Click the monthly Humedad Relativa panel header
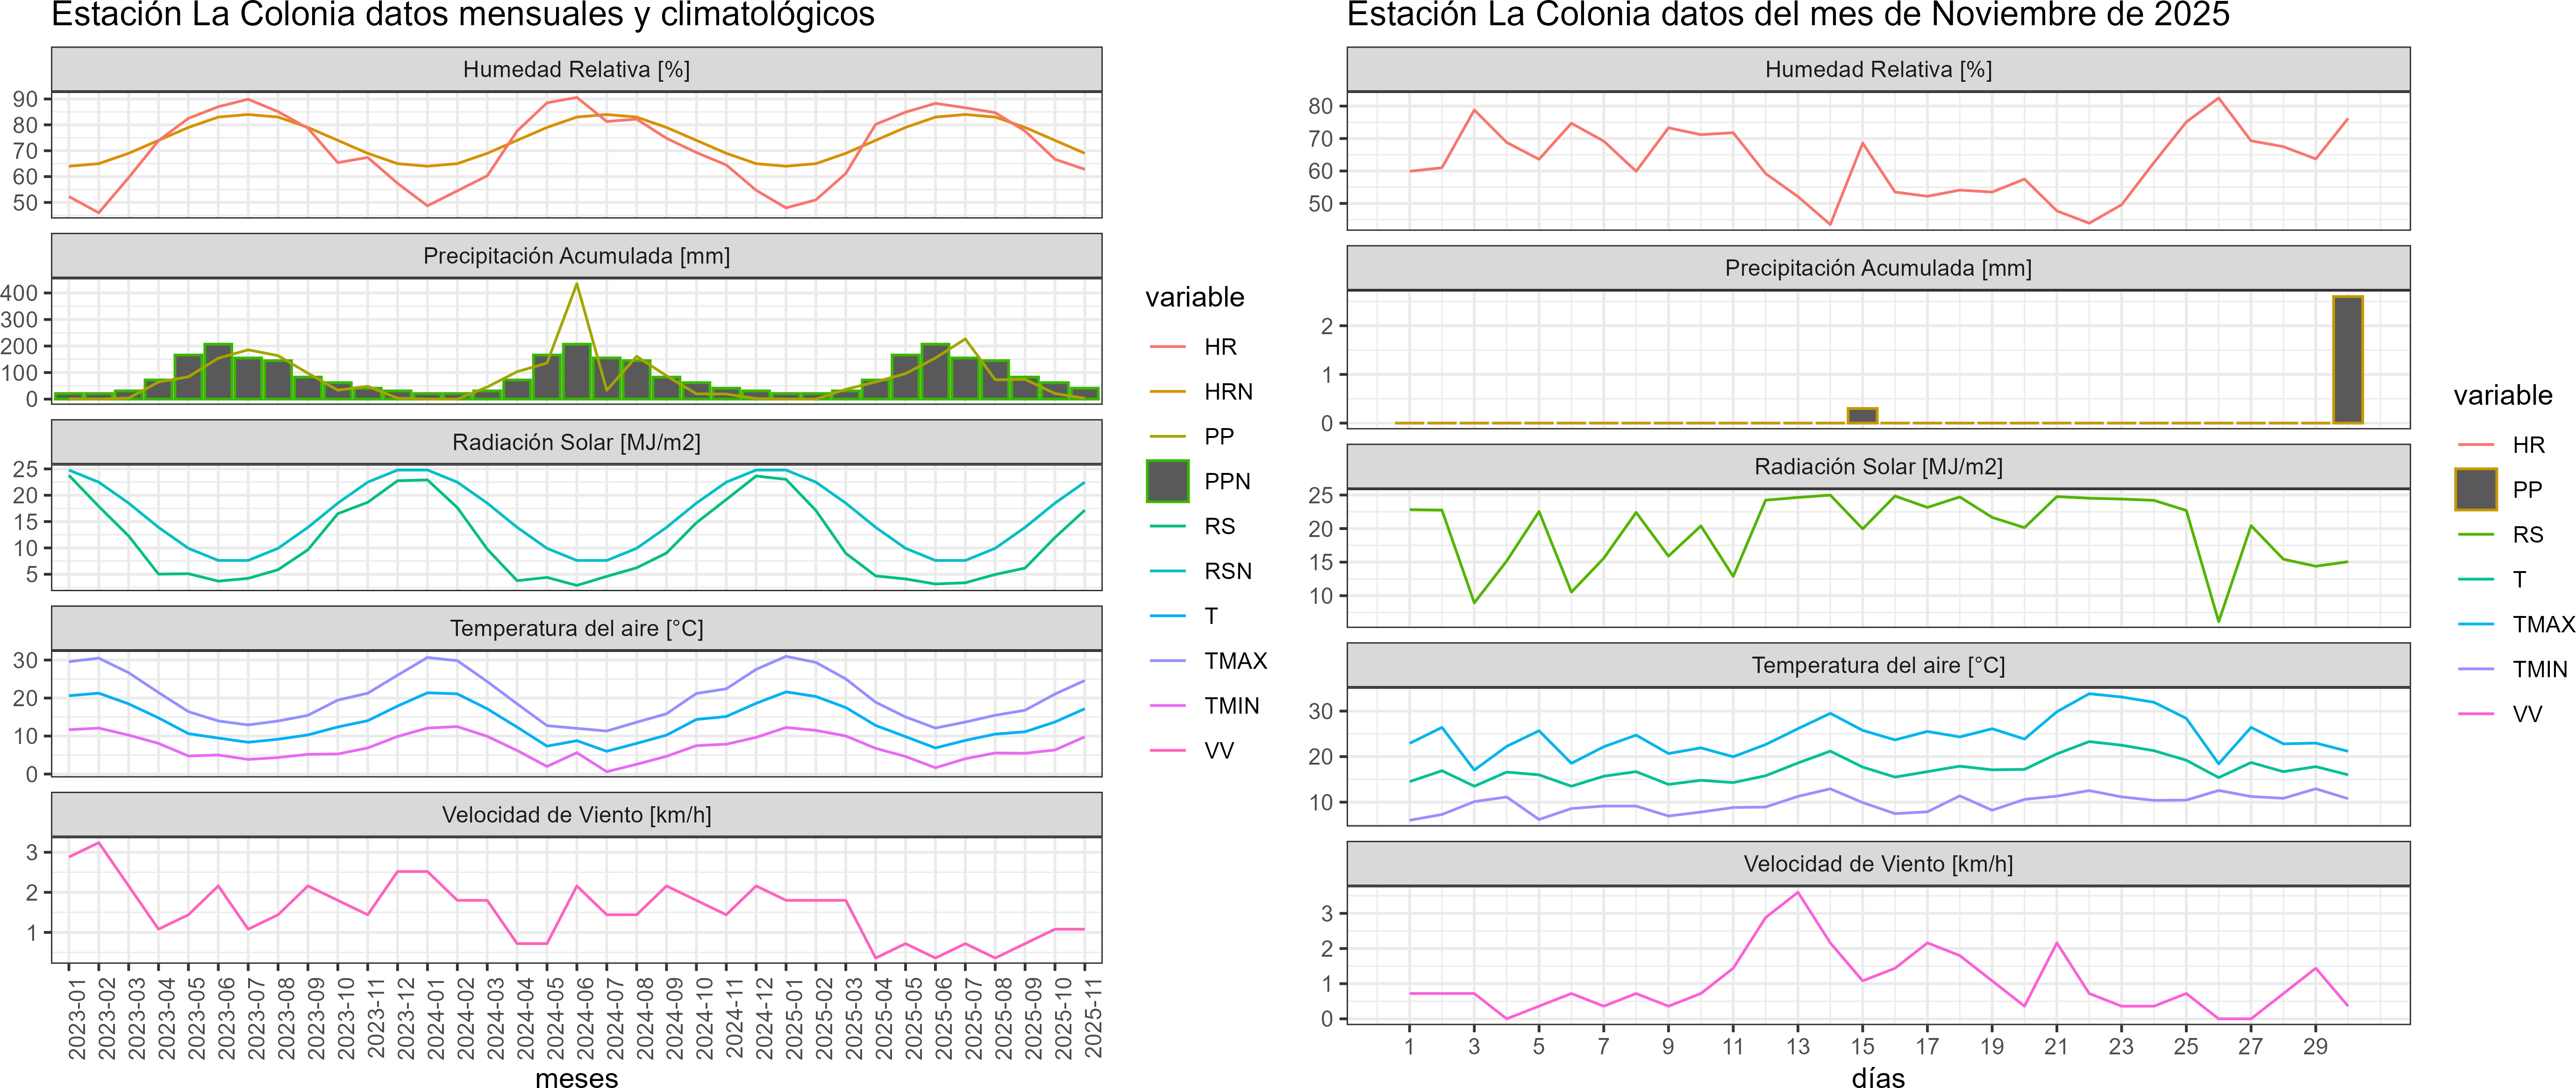 pyautogui.click(x=576, y=69)
